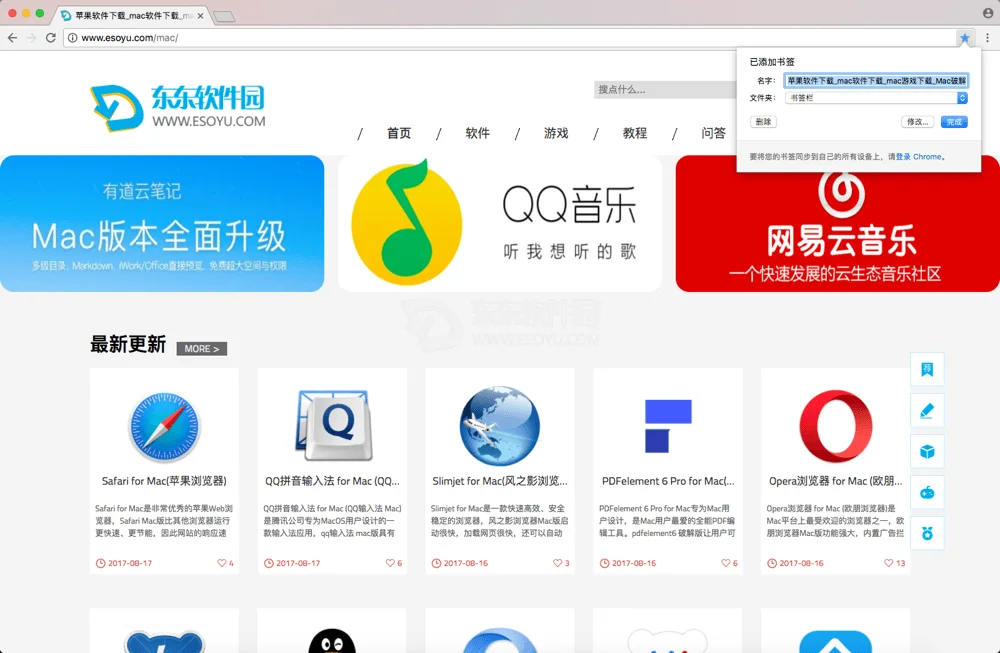This screenshot has width=1000, height=653.
Task: Click the blue bookmark star icon
Action: point(964,38)
